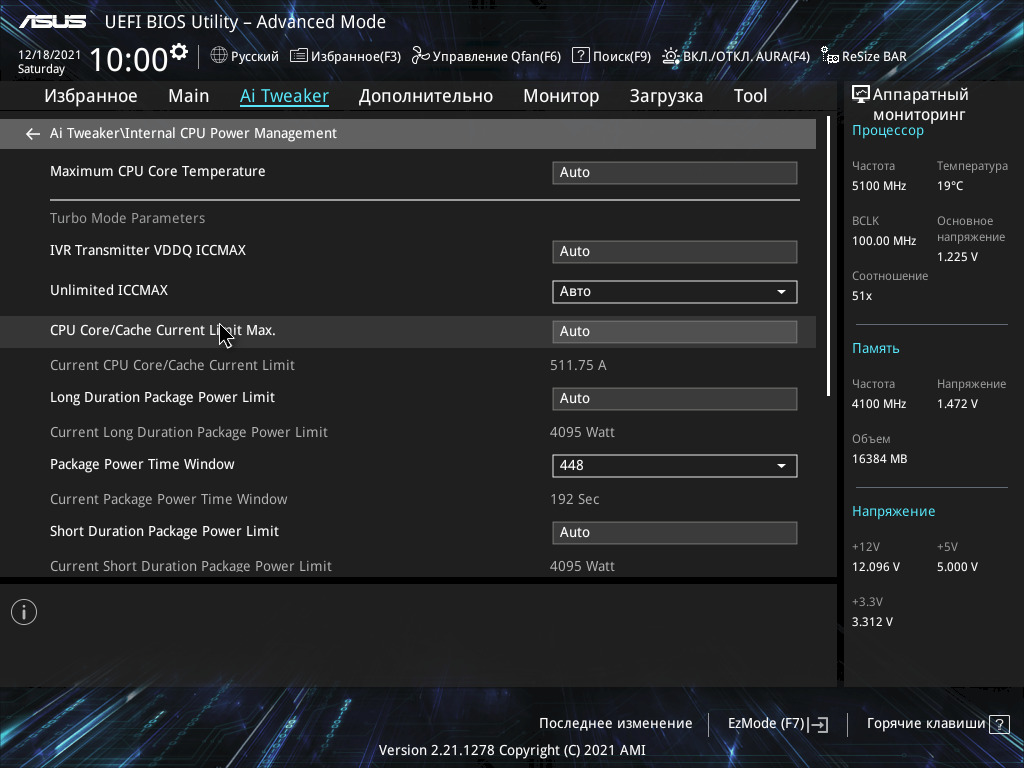Click the hardware monitor screen icon
This screenshot has width=1024, height=768.
click(x=861, y=95)
